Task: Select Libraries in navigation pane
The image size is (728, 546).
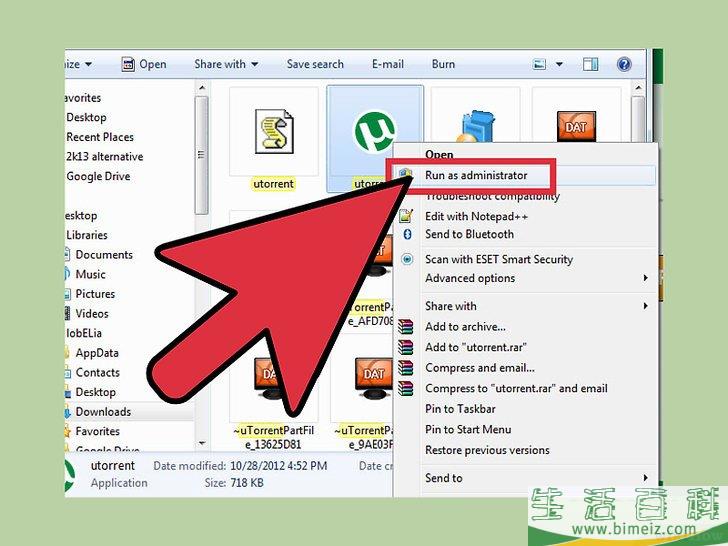Action: pos(87,235)
